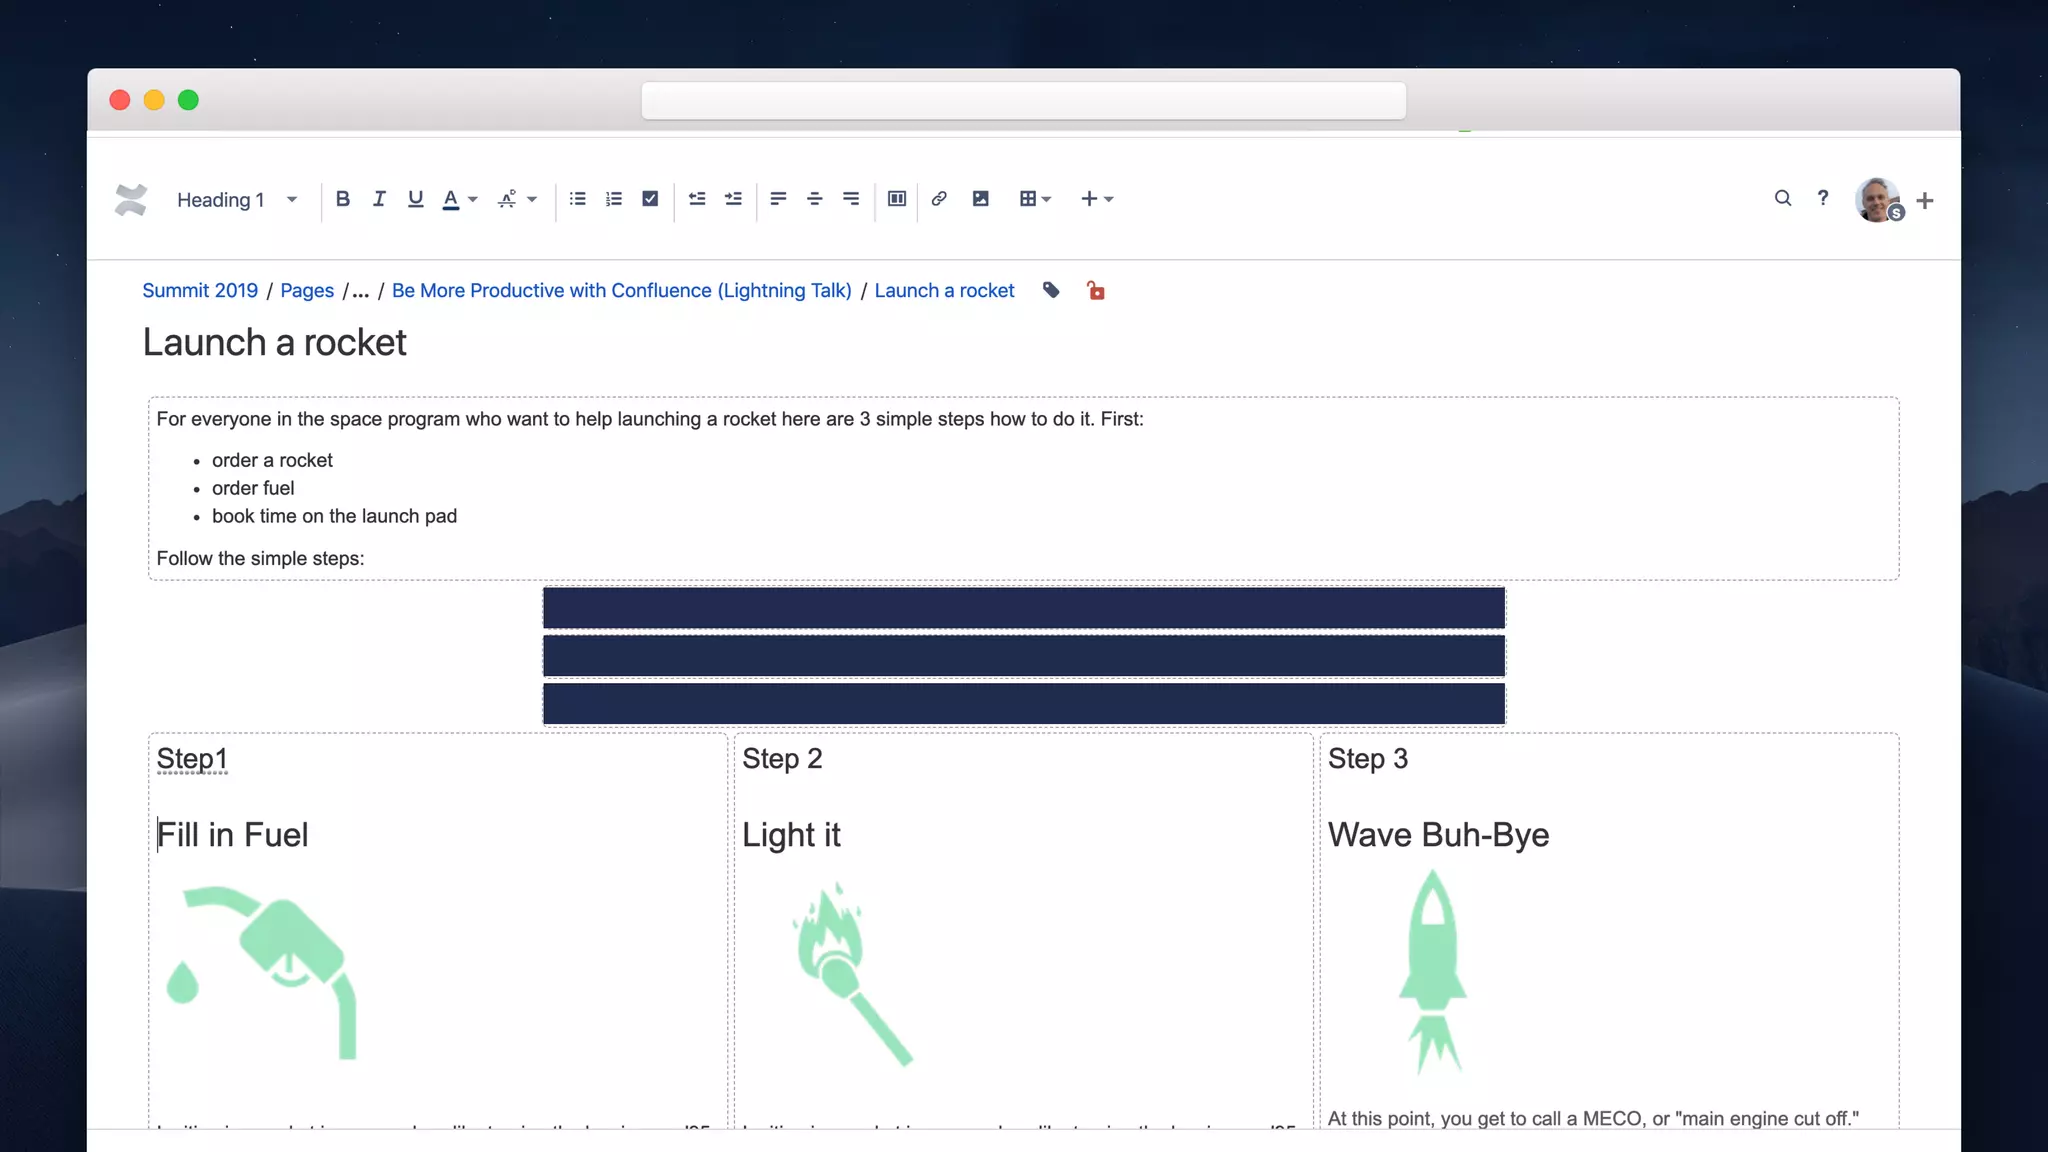Go to Summit 2019 breadcrumb

coord(200,290)
